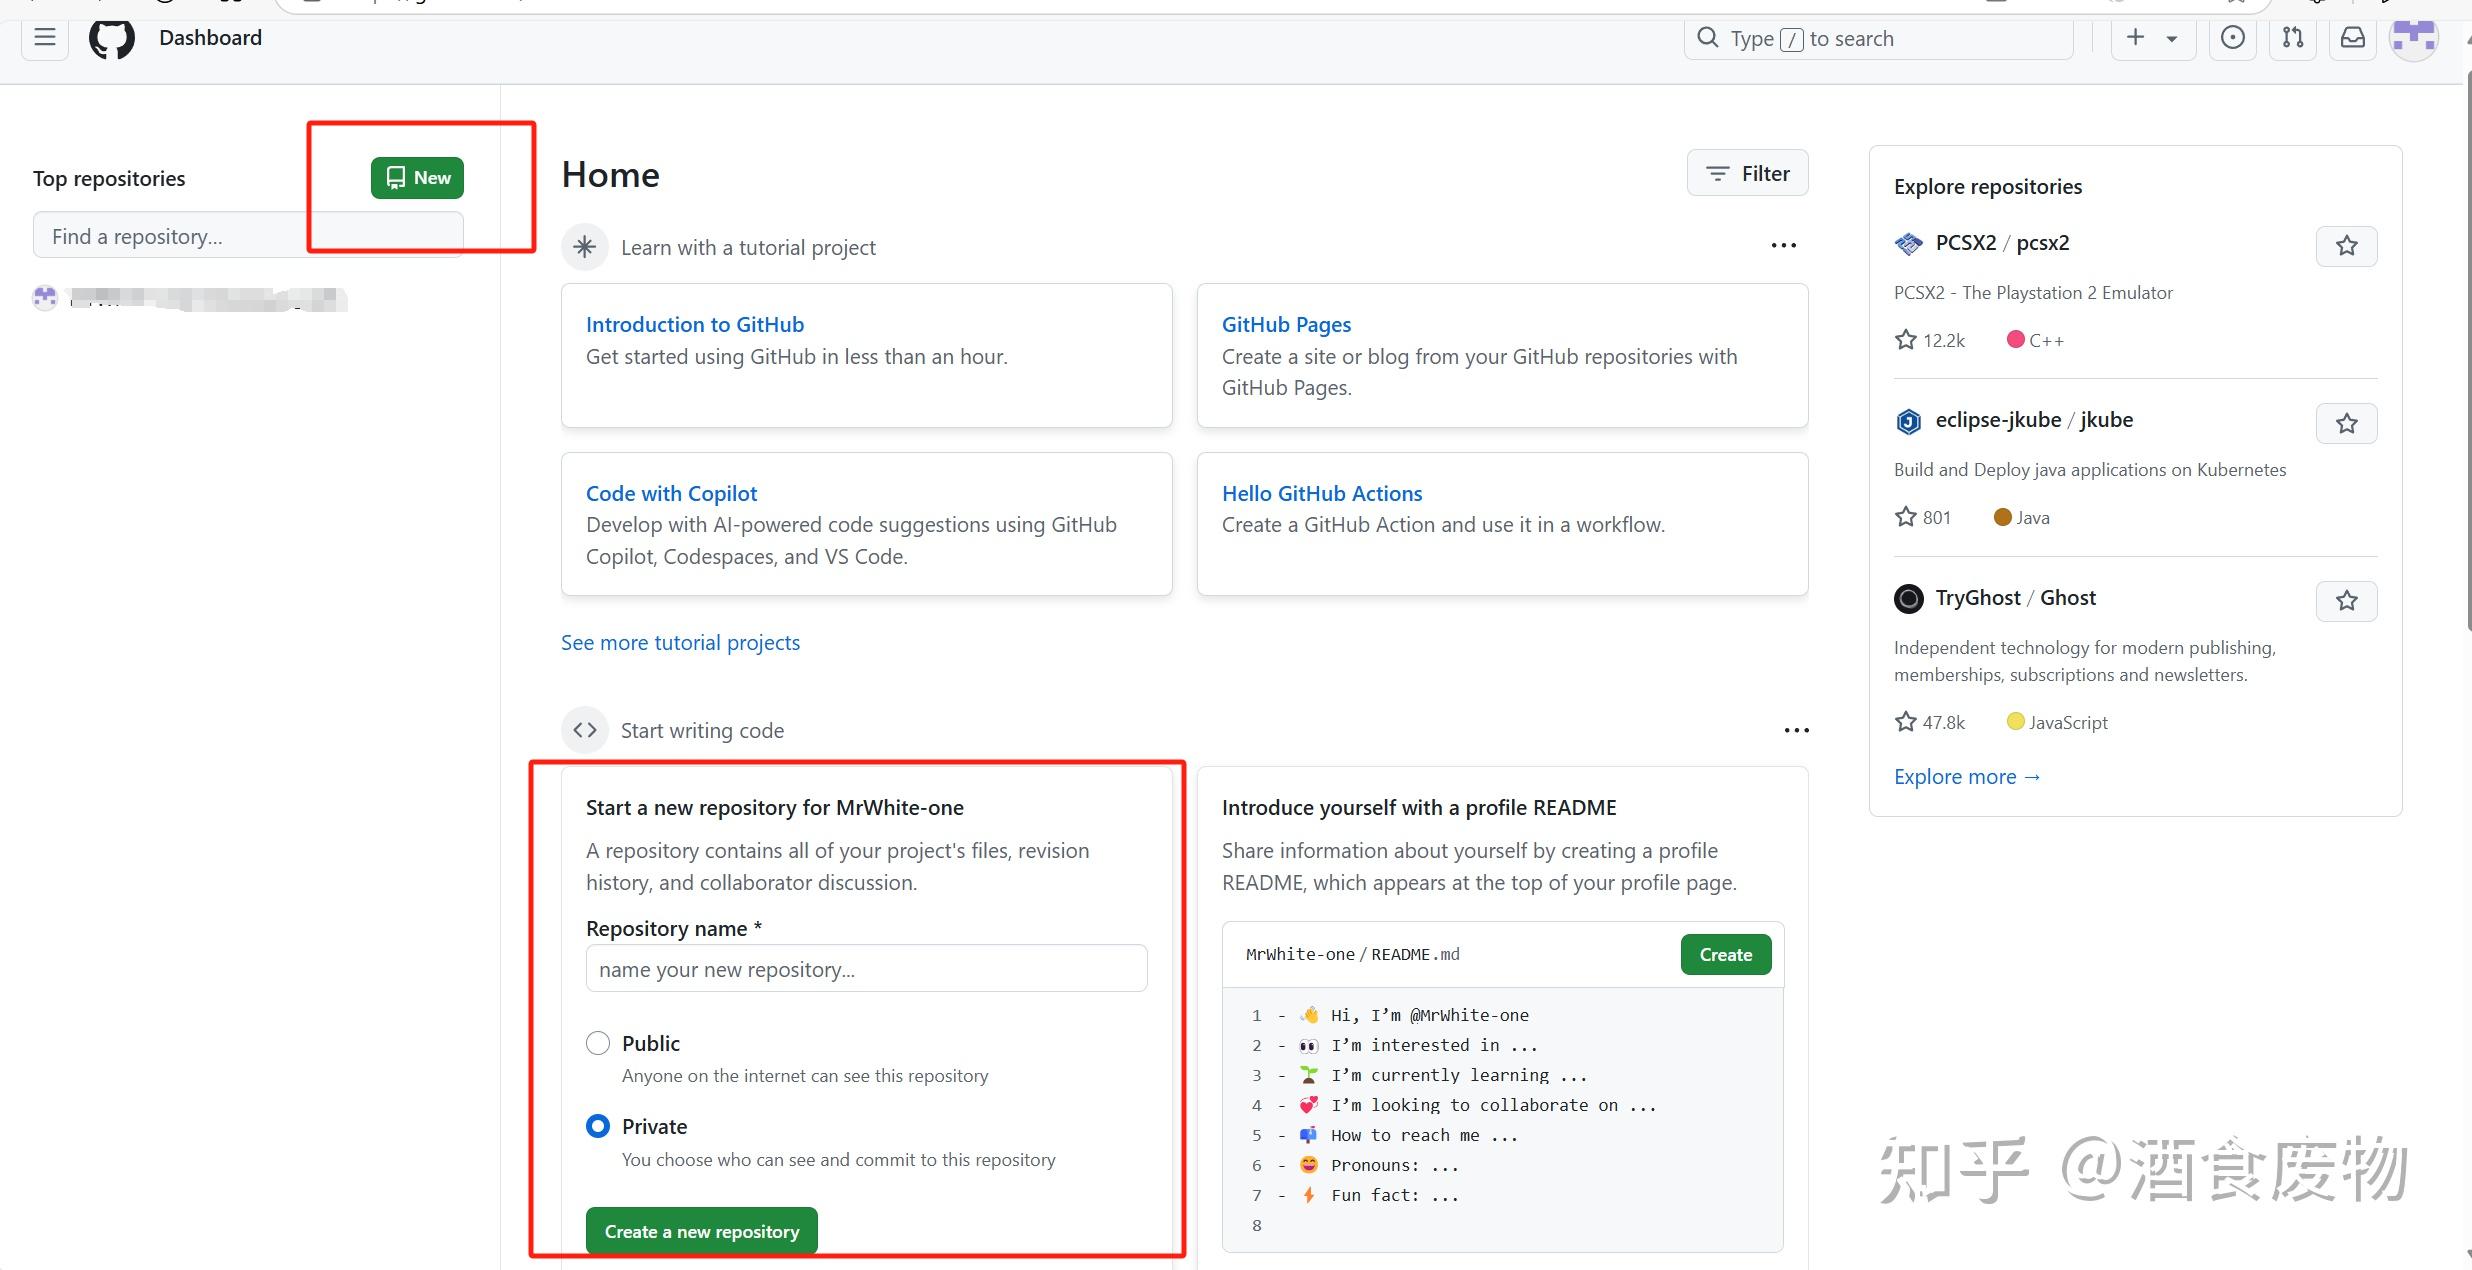This screenshot has height=1270, width=2472.
Task: Open the Introduction to GitHub tutorial
Action: click(694, 324)
